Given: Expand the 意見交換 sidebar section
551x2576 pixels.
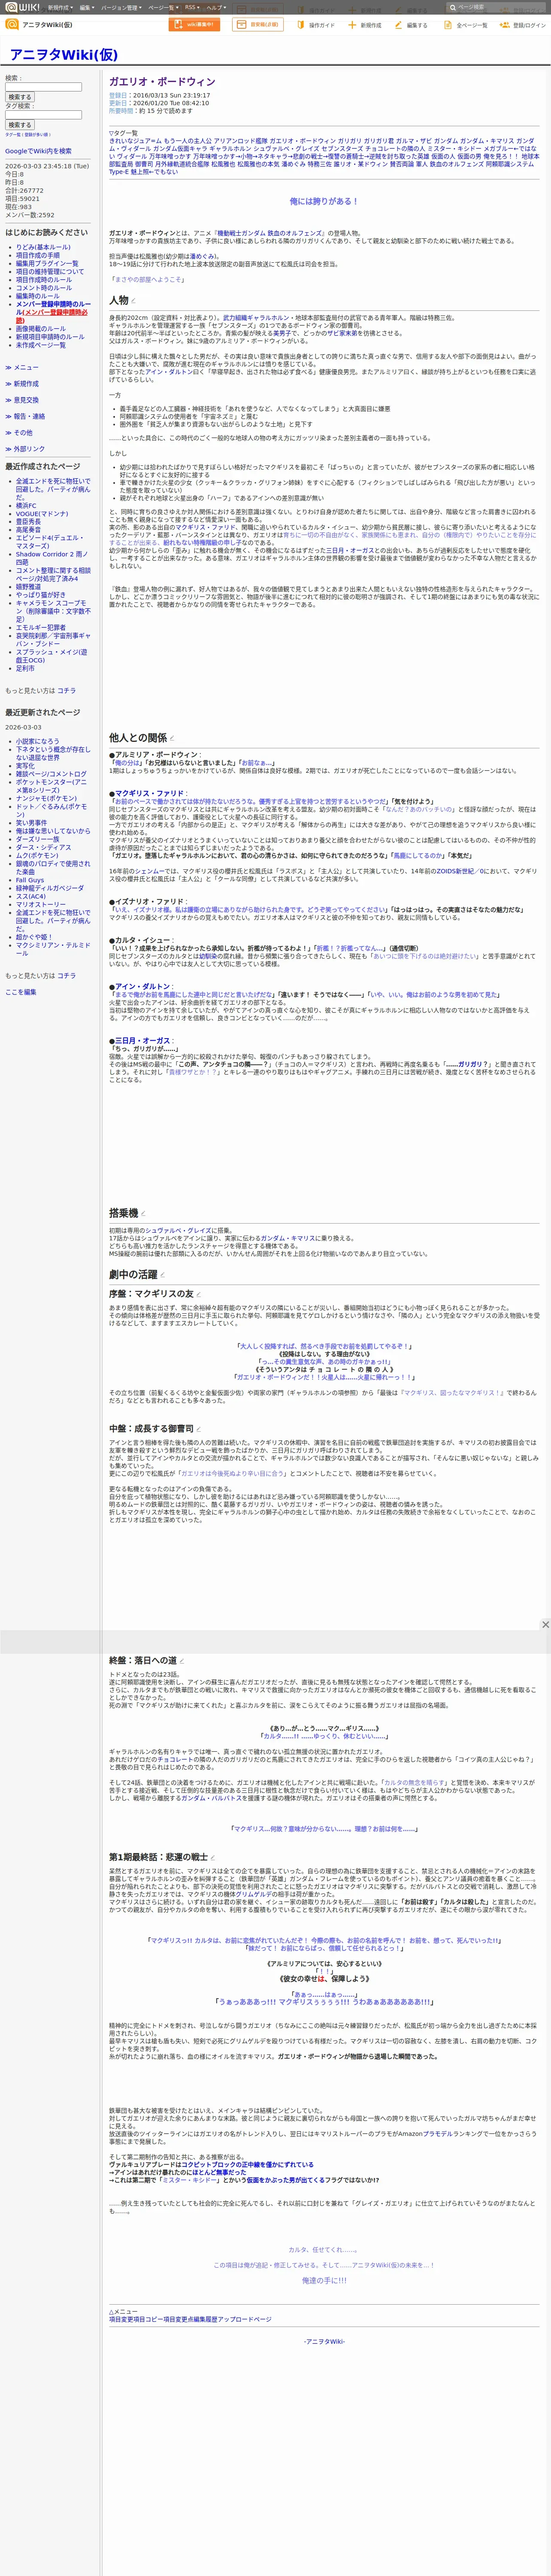Looking at the screenshot, I should click(x=22, y=400).
